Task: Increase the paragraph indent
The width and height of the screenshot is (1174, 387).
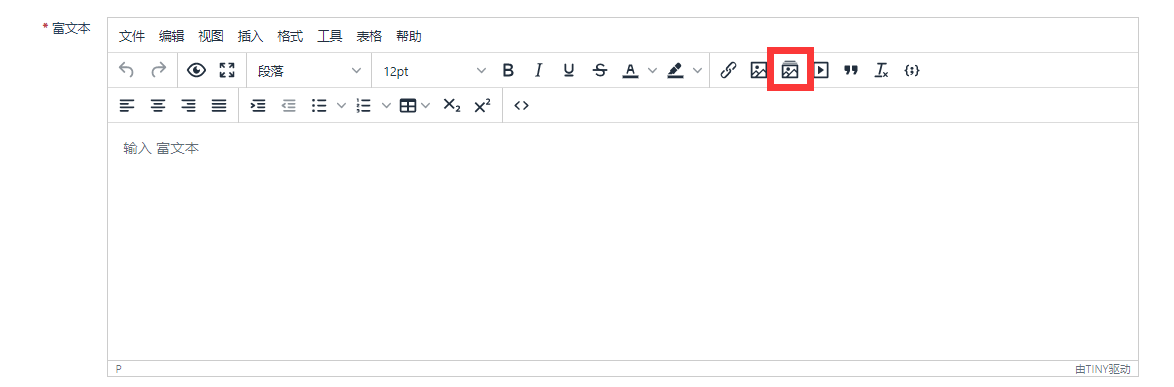Action: point(258,106)
